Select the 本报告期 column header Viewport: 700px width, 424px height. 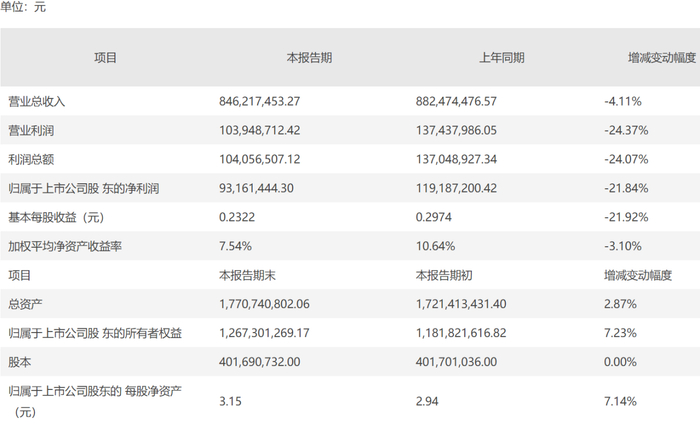[x=309, y=58]
